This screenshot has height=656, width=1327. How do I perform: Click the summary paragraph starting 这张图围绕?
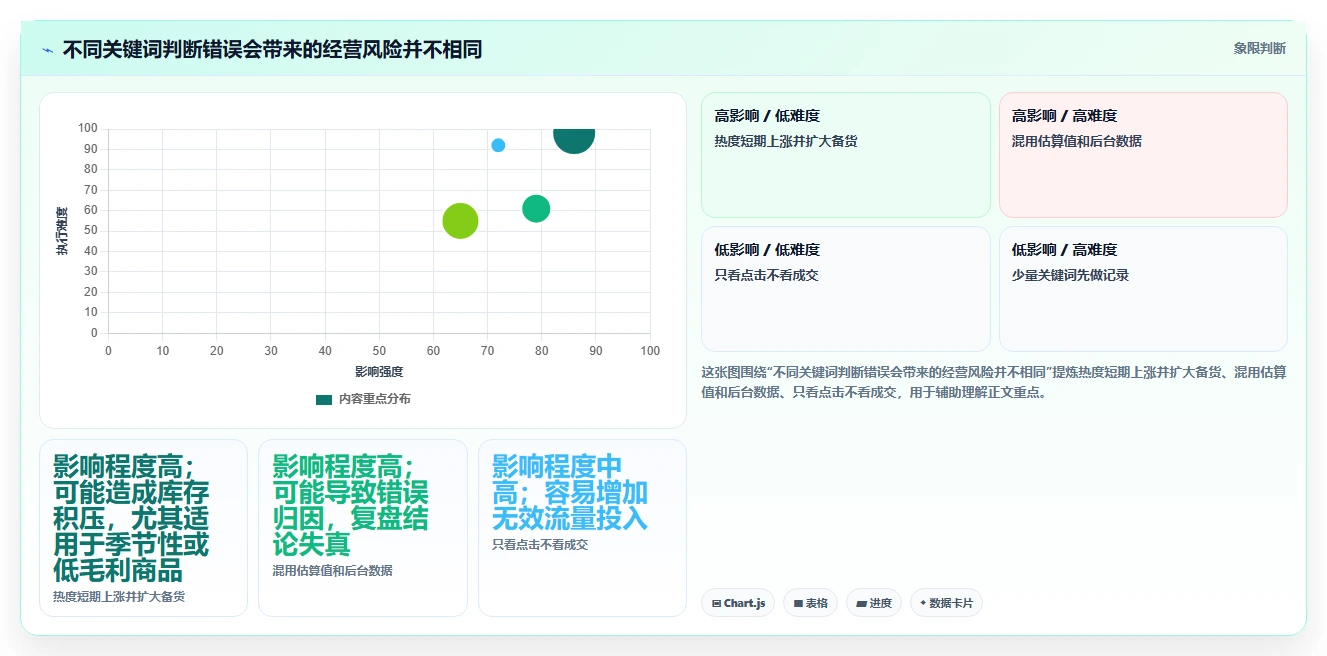pyautogui.click(x=994, y=382)
